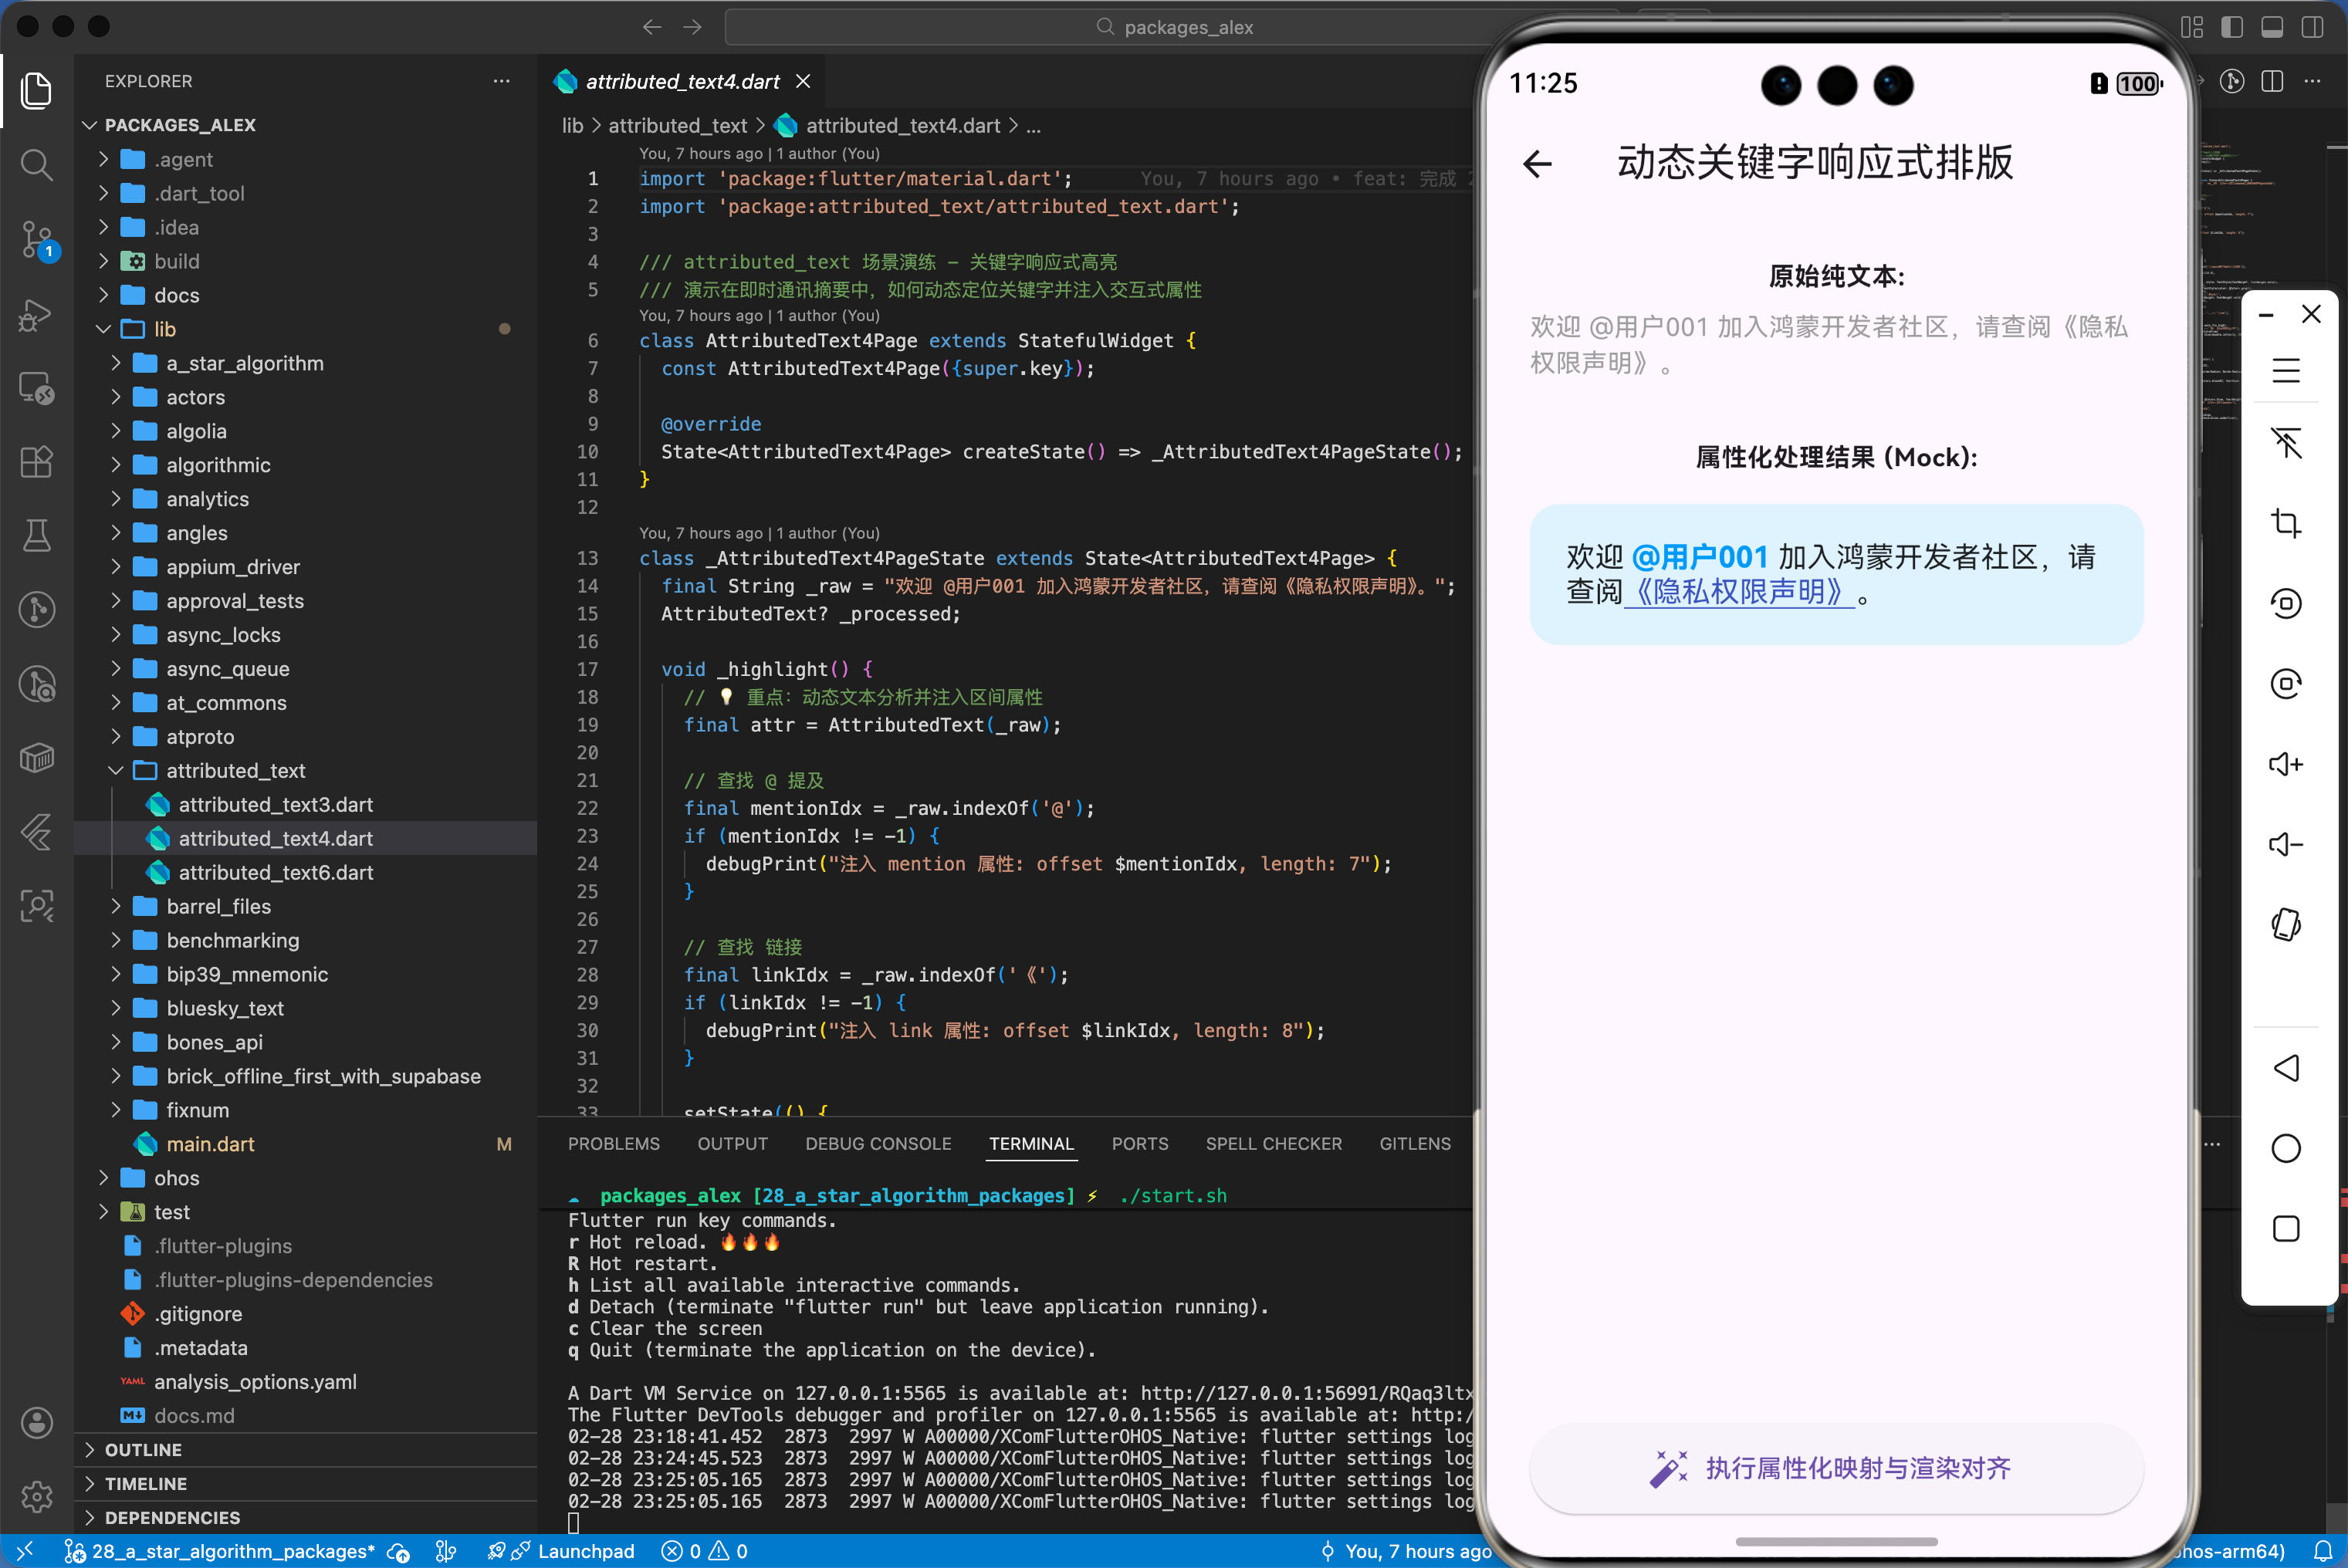Viewport: 2348px width, 1568px height.
Task: Open the GITLENS tab
Action: (1415, 1143)
